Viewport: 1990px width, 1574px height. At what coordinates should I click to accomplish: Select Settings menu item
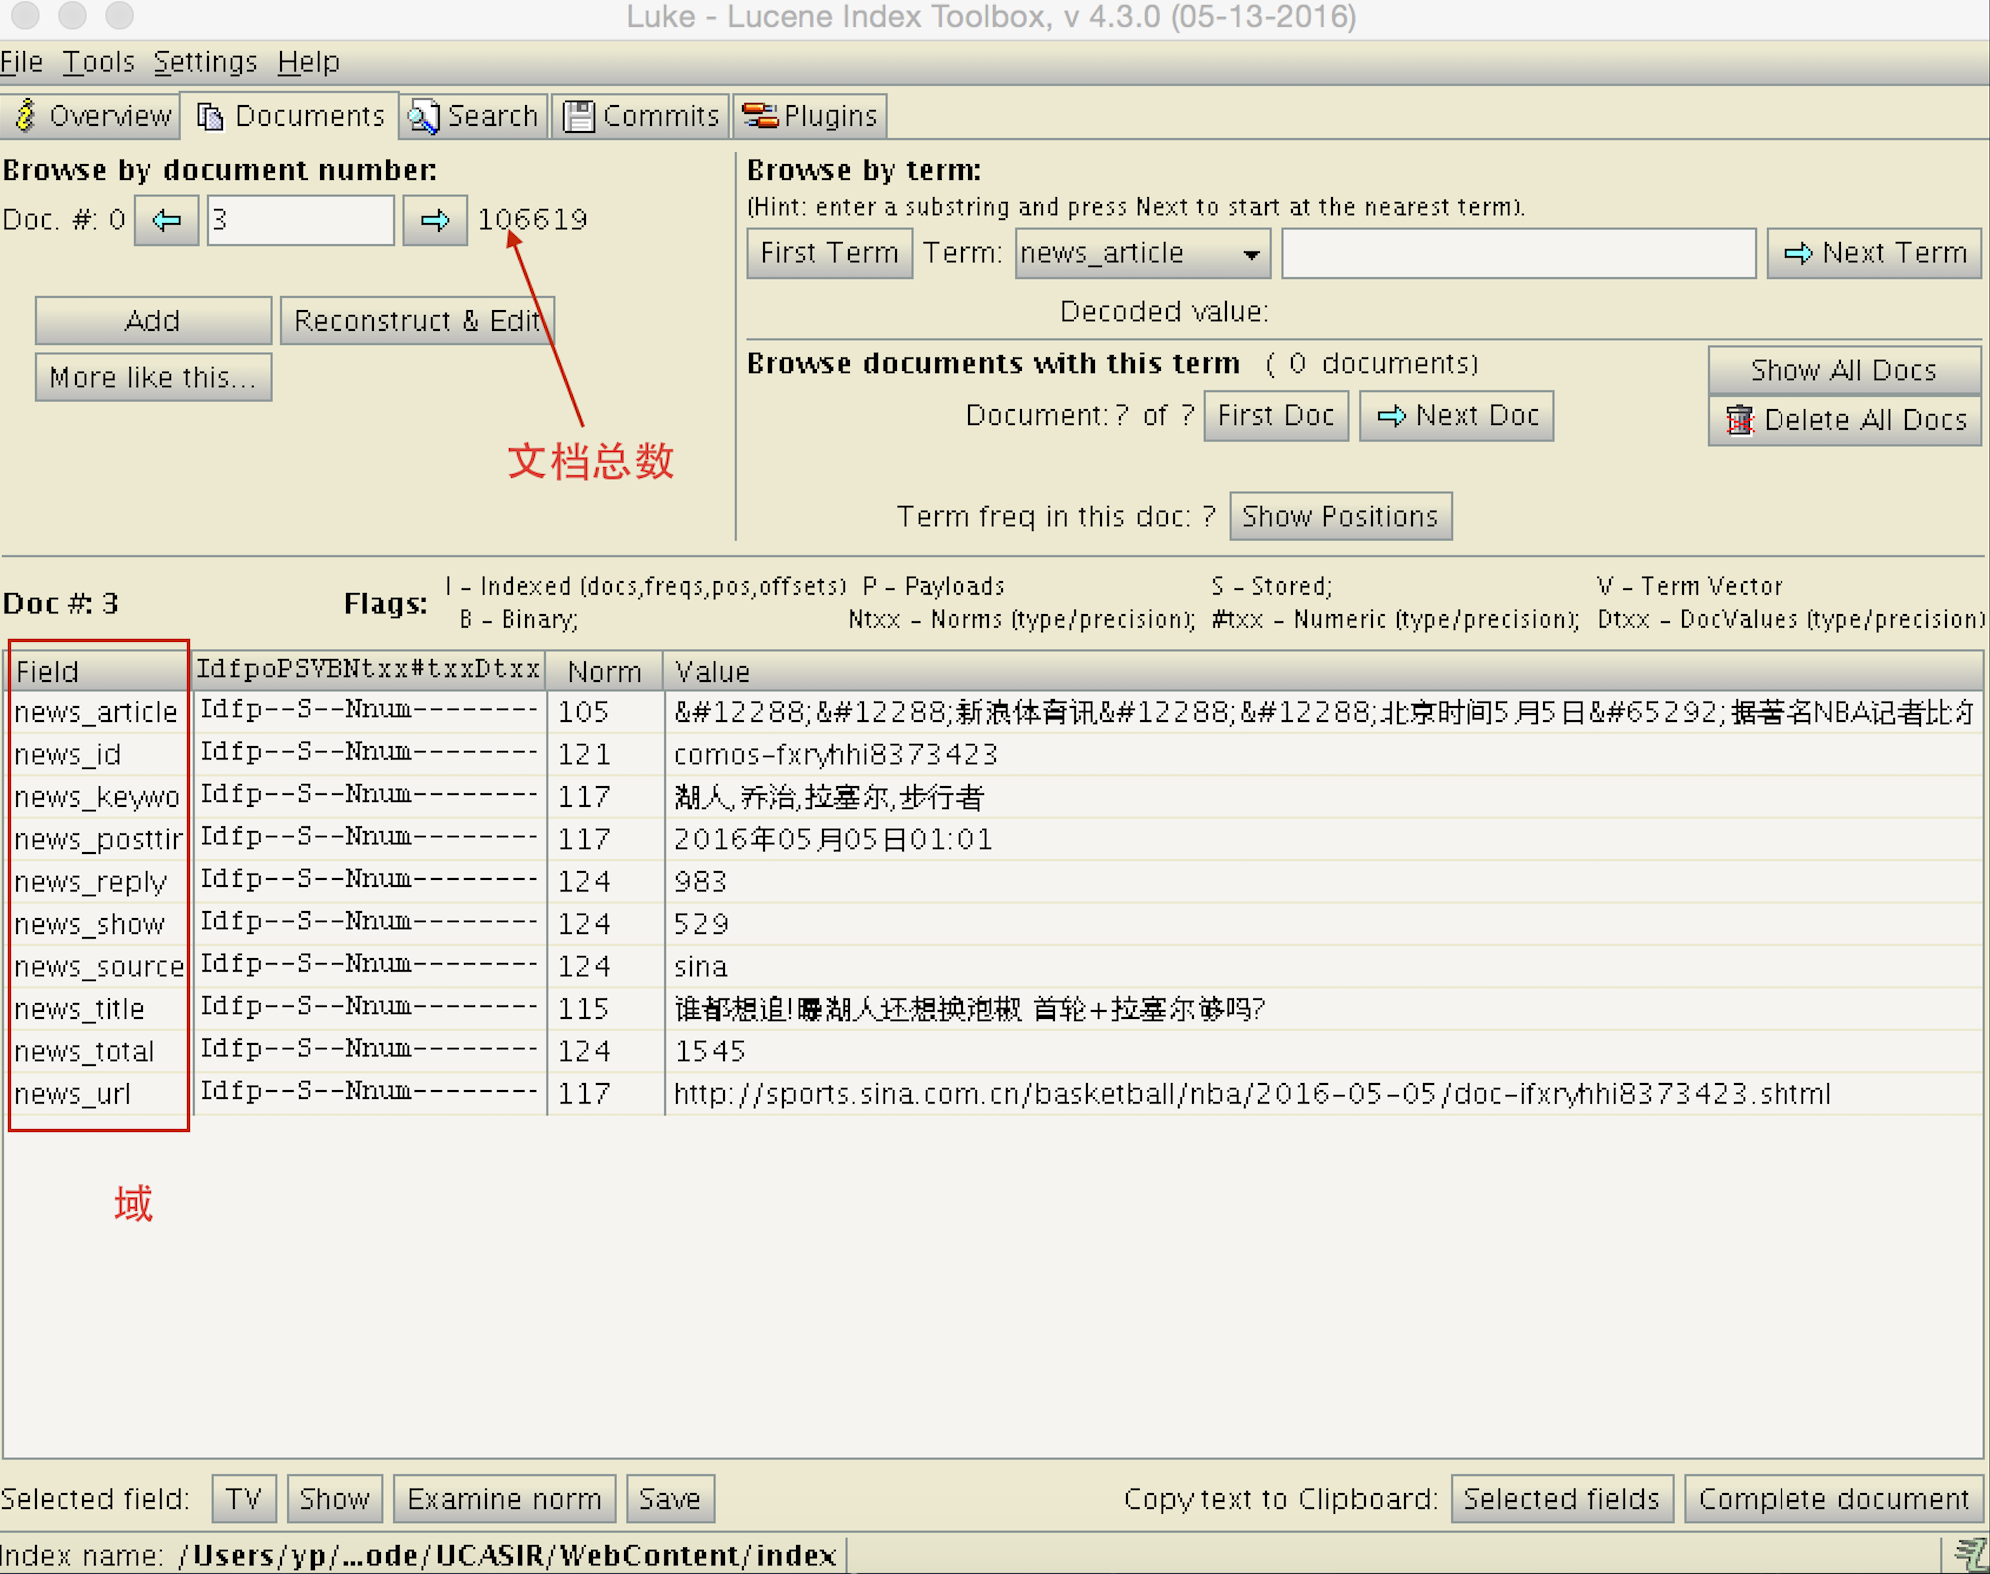202,63
